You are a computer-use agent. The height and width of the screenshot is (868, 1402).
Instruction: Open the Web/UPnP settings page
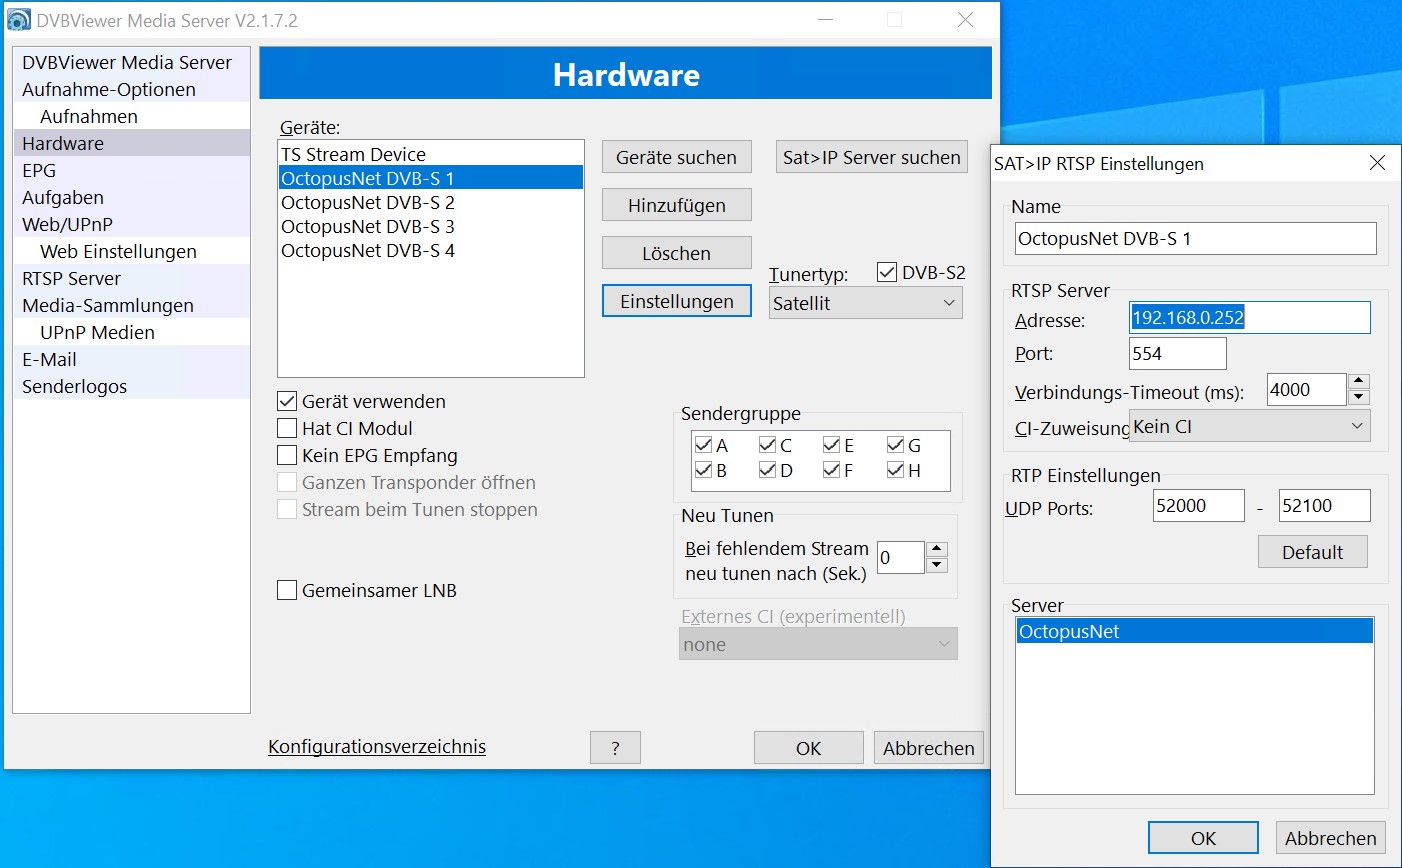[x=131, y=224]
